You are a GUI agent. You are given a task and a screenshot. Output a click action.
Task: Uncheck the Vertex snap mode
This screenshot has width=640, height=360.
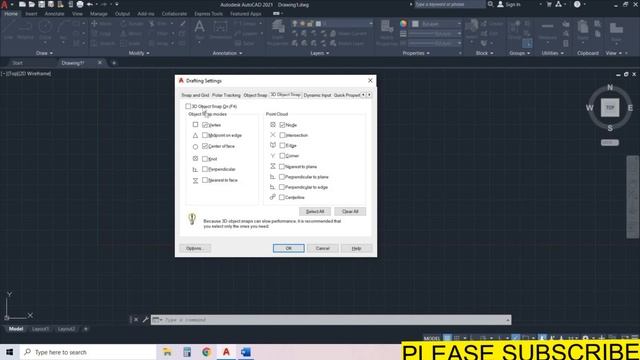(205, 125)
